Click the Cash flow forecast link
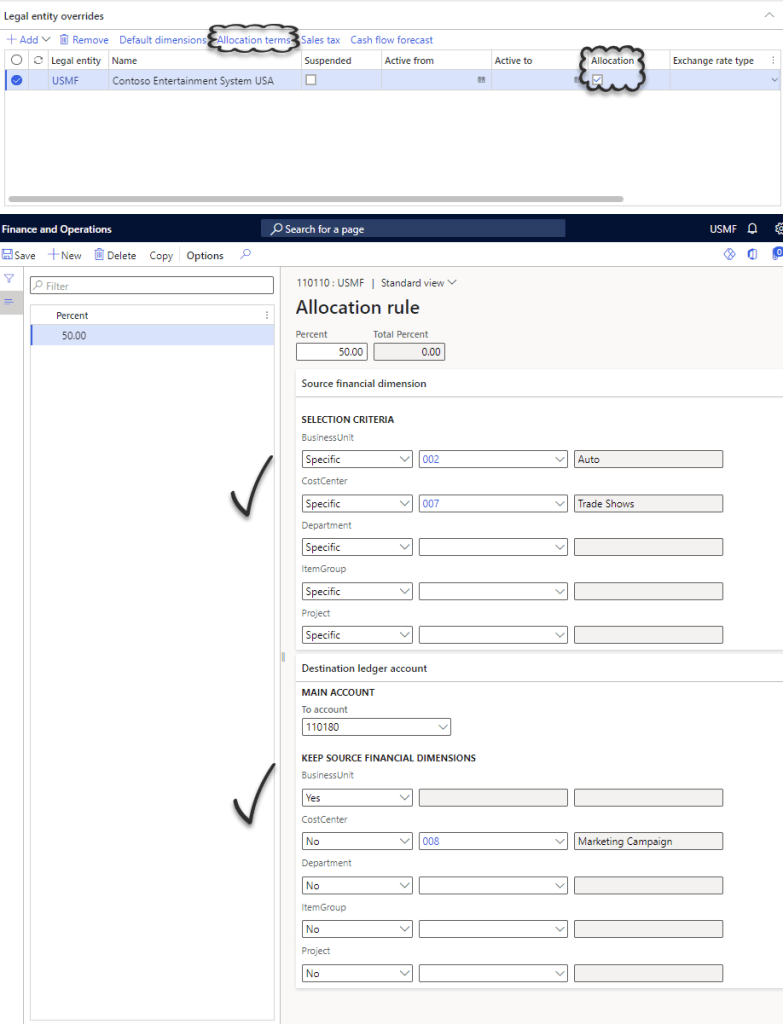Image resolution: width=783 pixels, height=1024 pixels. pyautogui.click(x=391, y=40)
